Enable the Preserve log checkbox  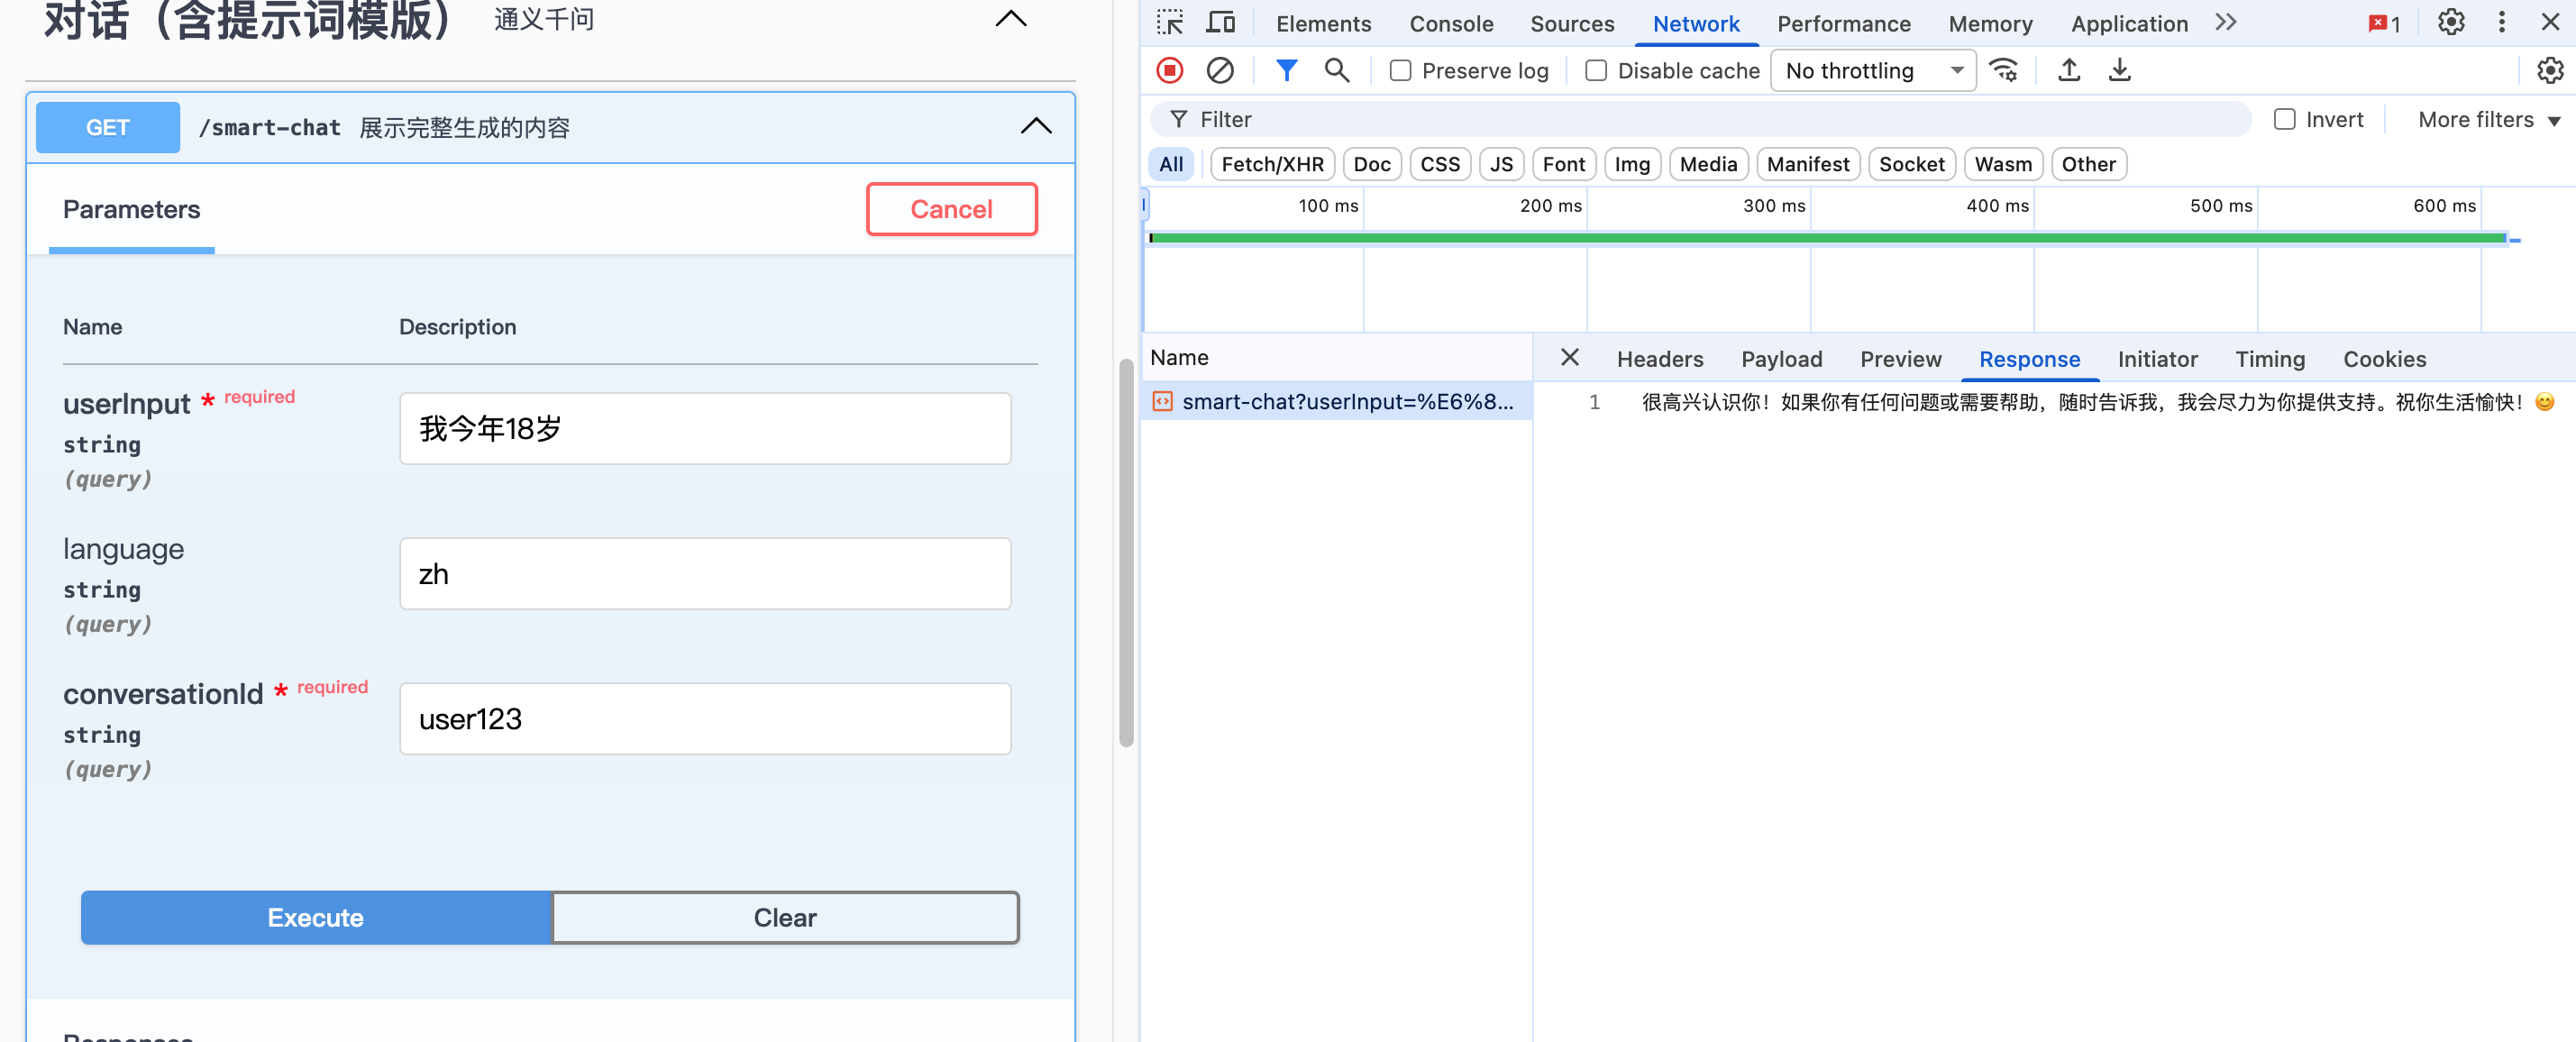pyautogui.click(x=1400, y=71)
